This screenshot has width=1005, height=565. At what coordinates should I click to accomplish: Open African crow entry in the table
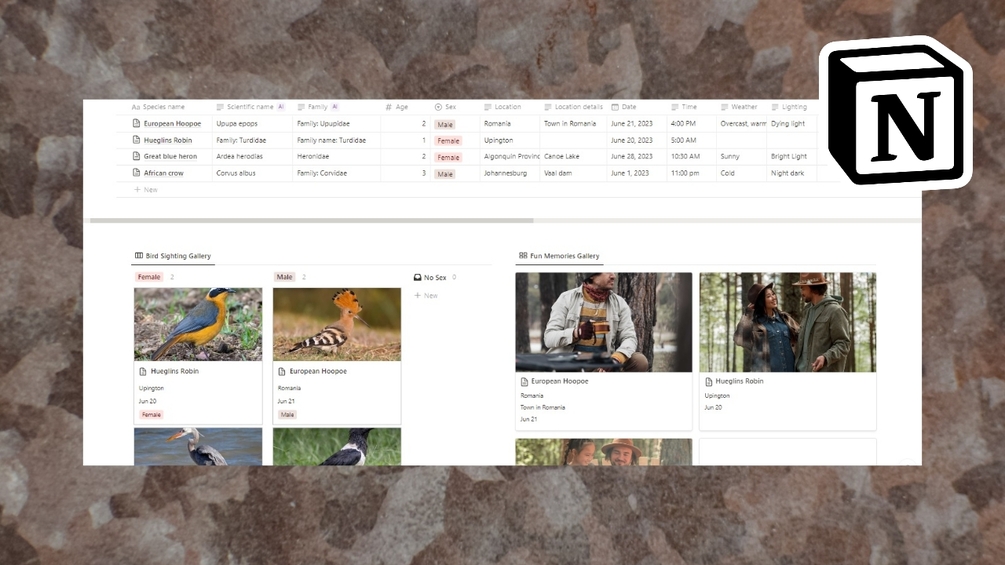(163, 173)
